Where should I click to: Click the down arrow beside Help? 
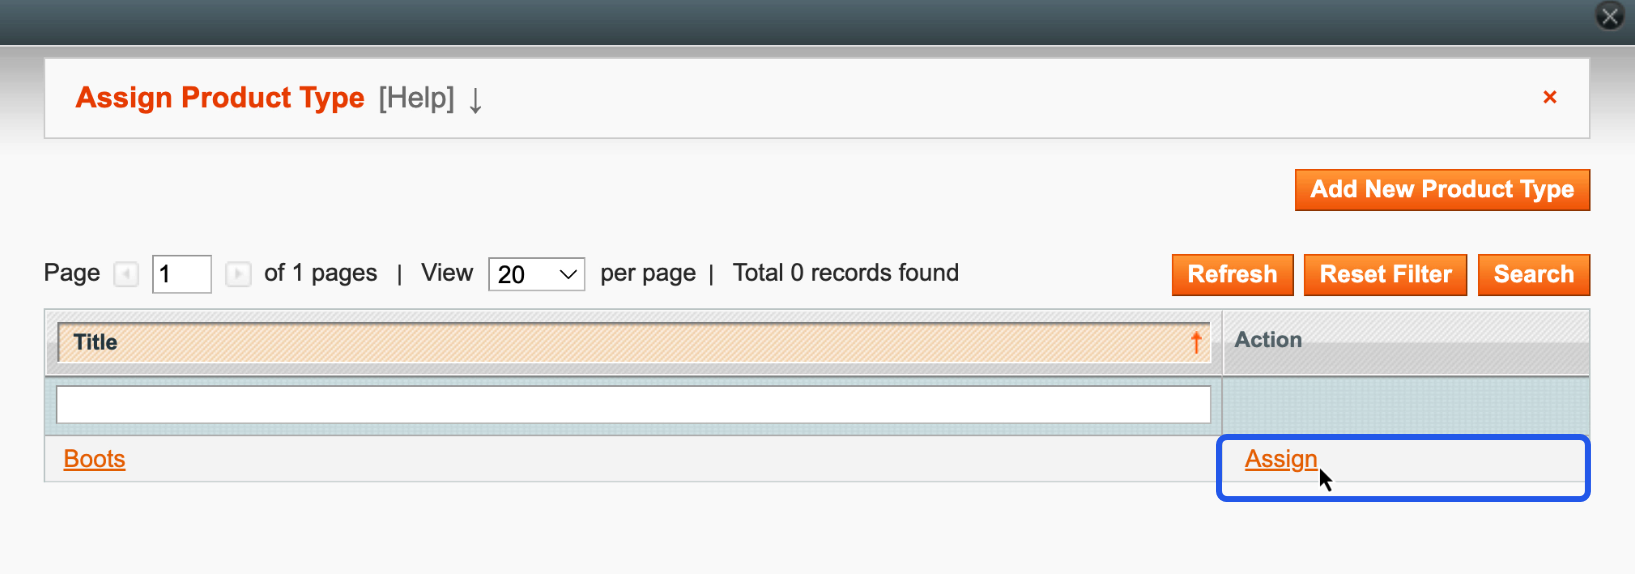tap(476, 100)
